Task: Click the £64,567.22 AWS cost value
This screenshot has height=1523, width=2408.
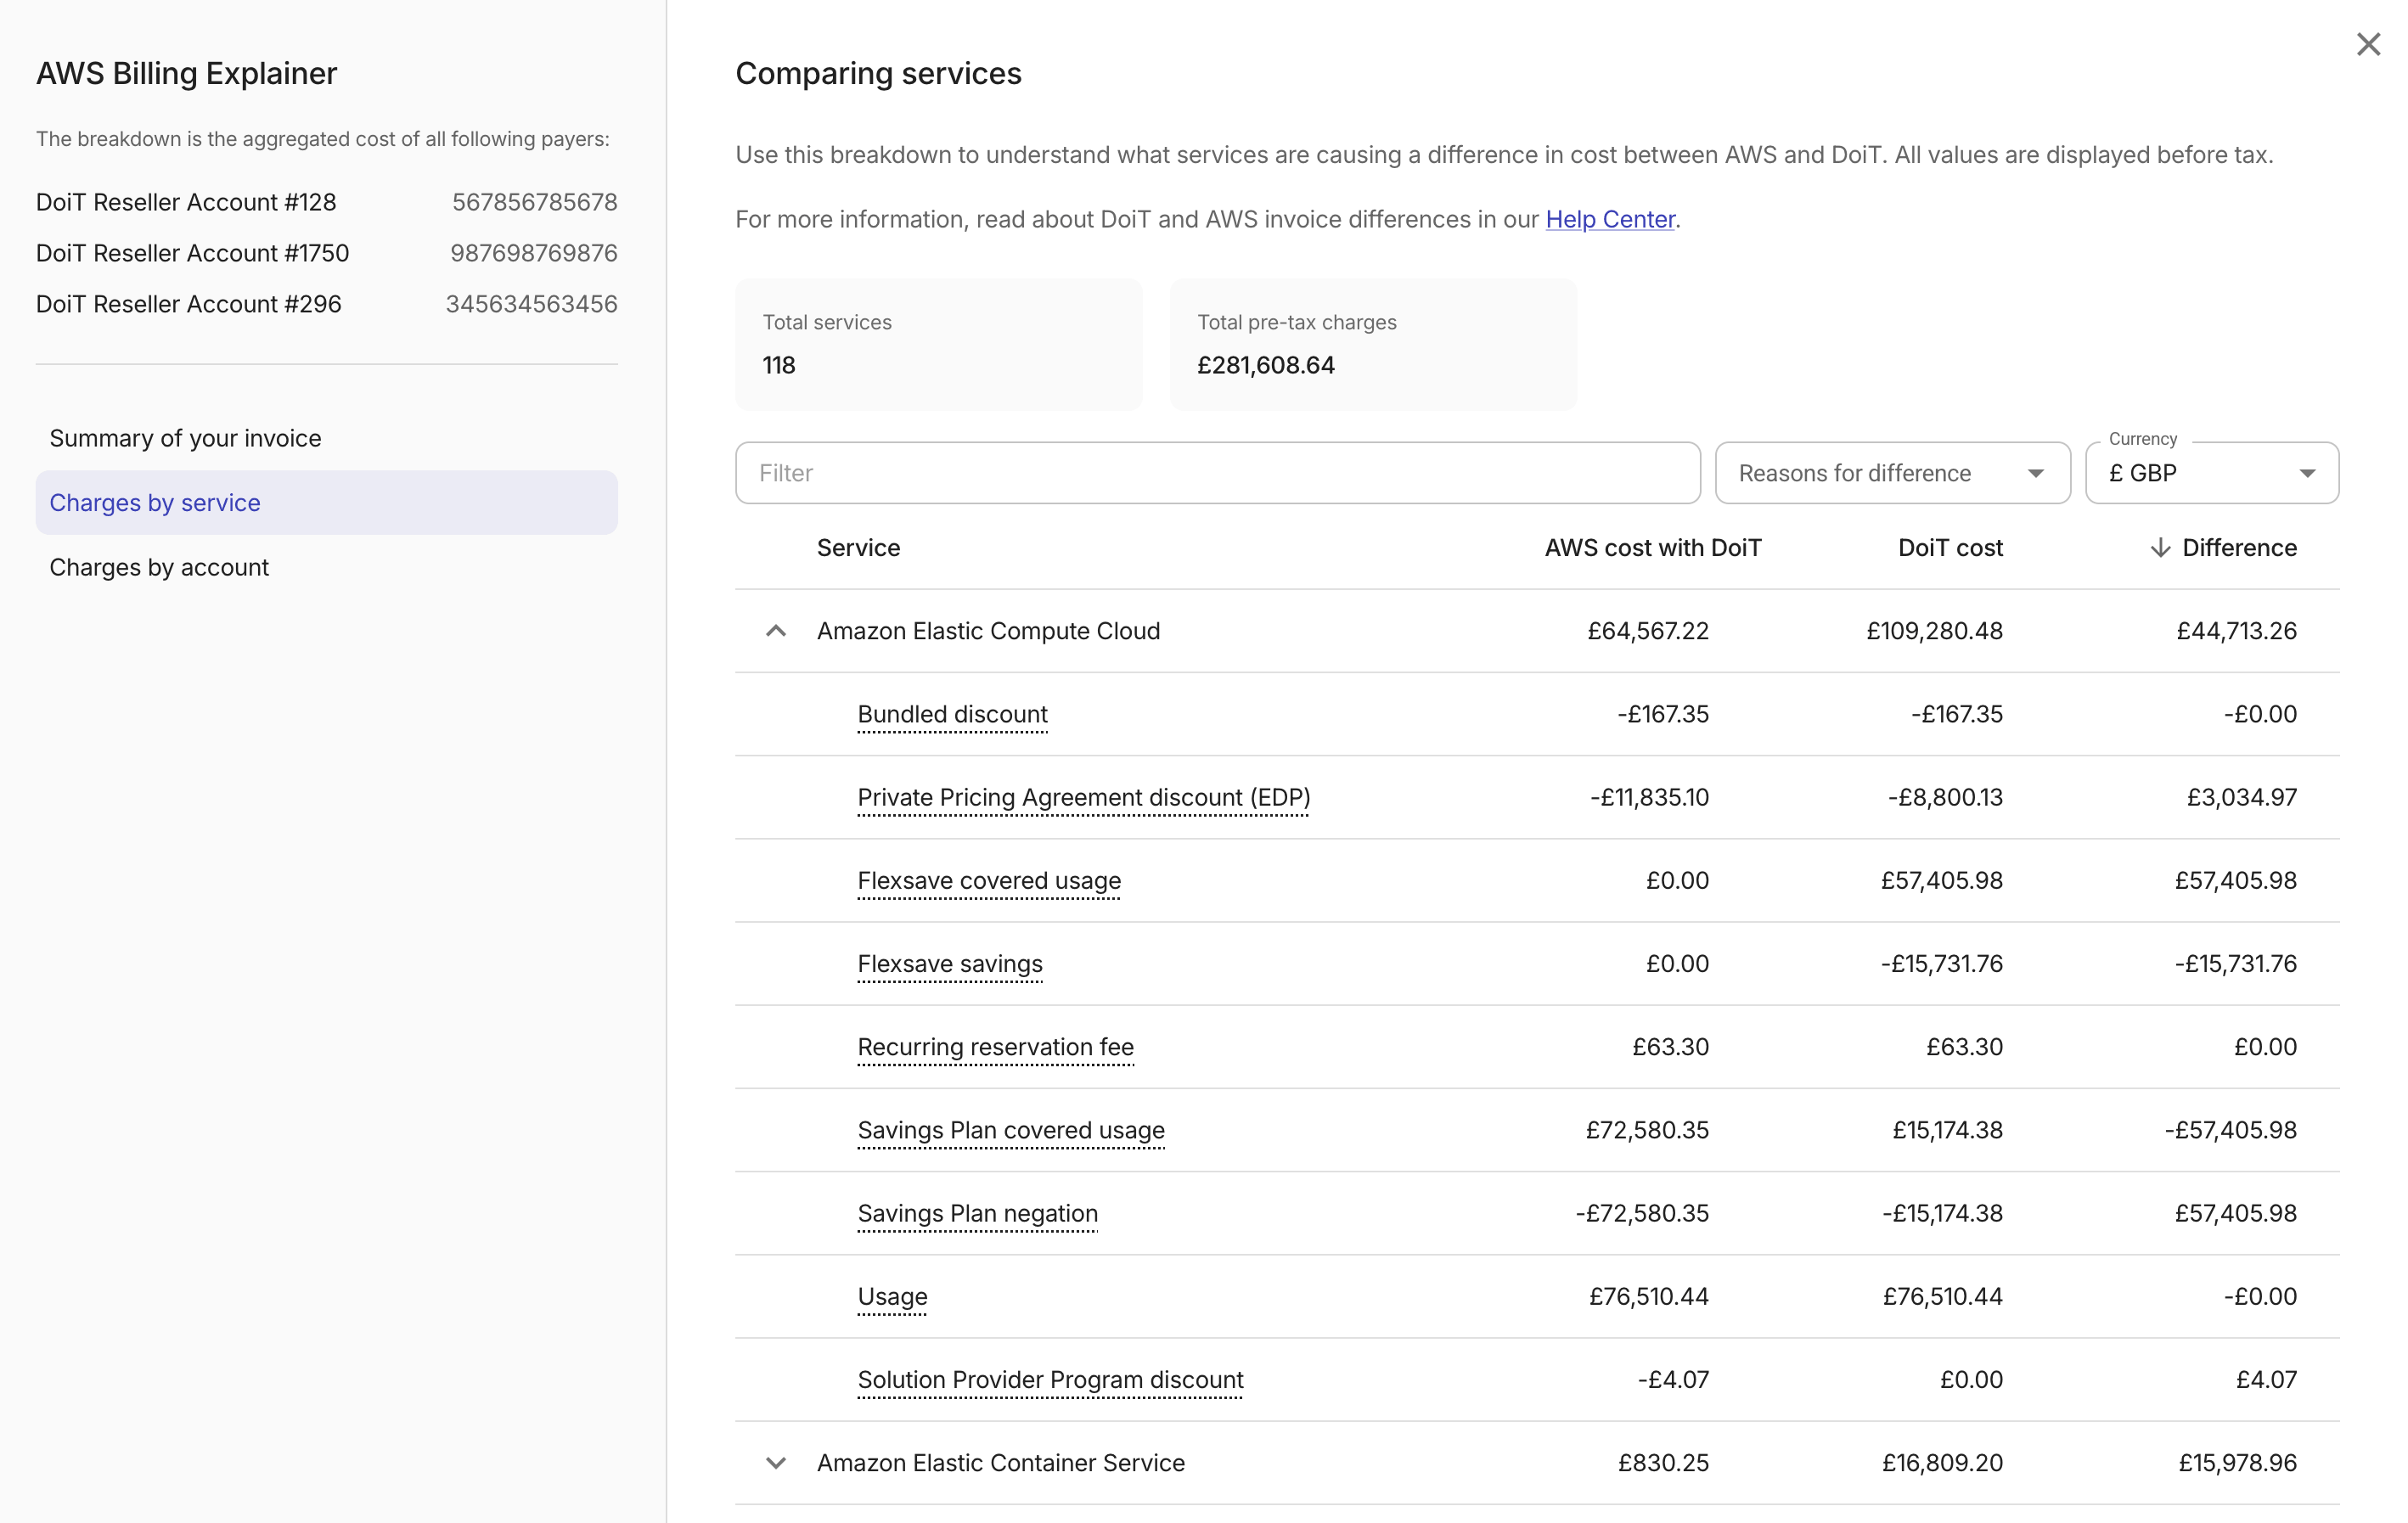Action: 1647,631
